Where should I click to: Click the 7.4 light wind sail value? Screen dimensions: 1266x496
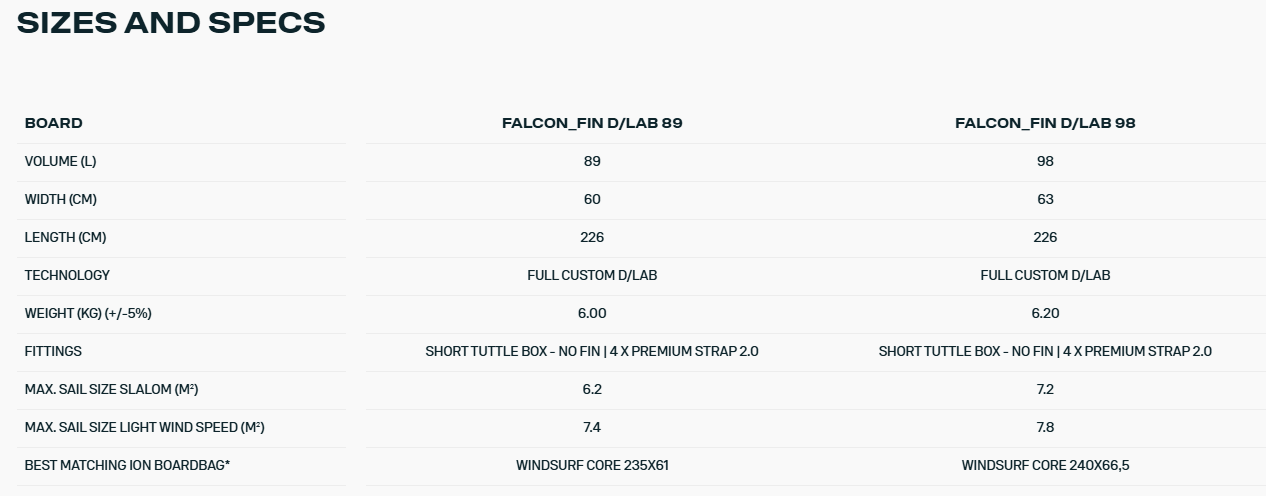[592, 427]
